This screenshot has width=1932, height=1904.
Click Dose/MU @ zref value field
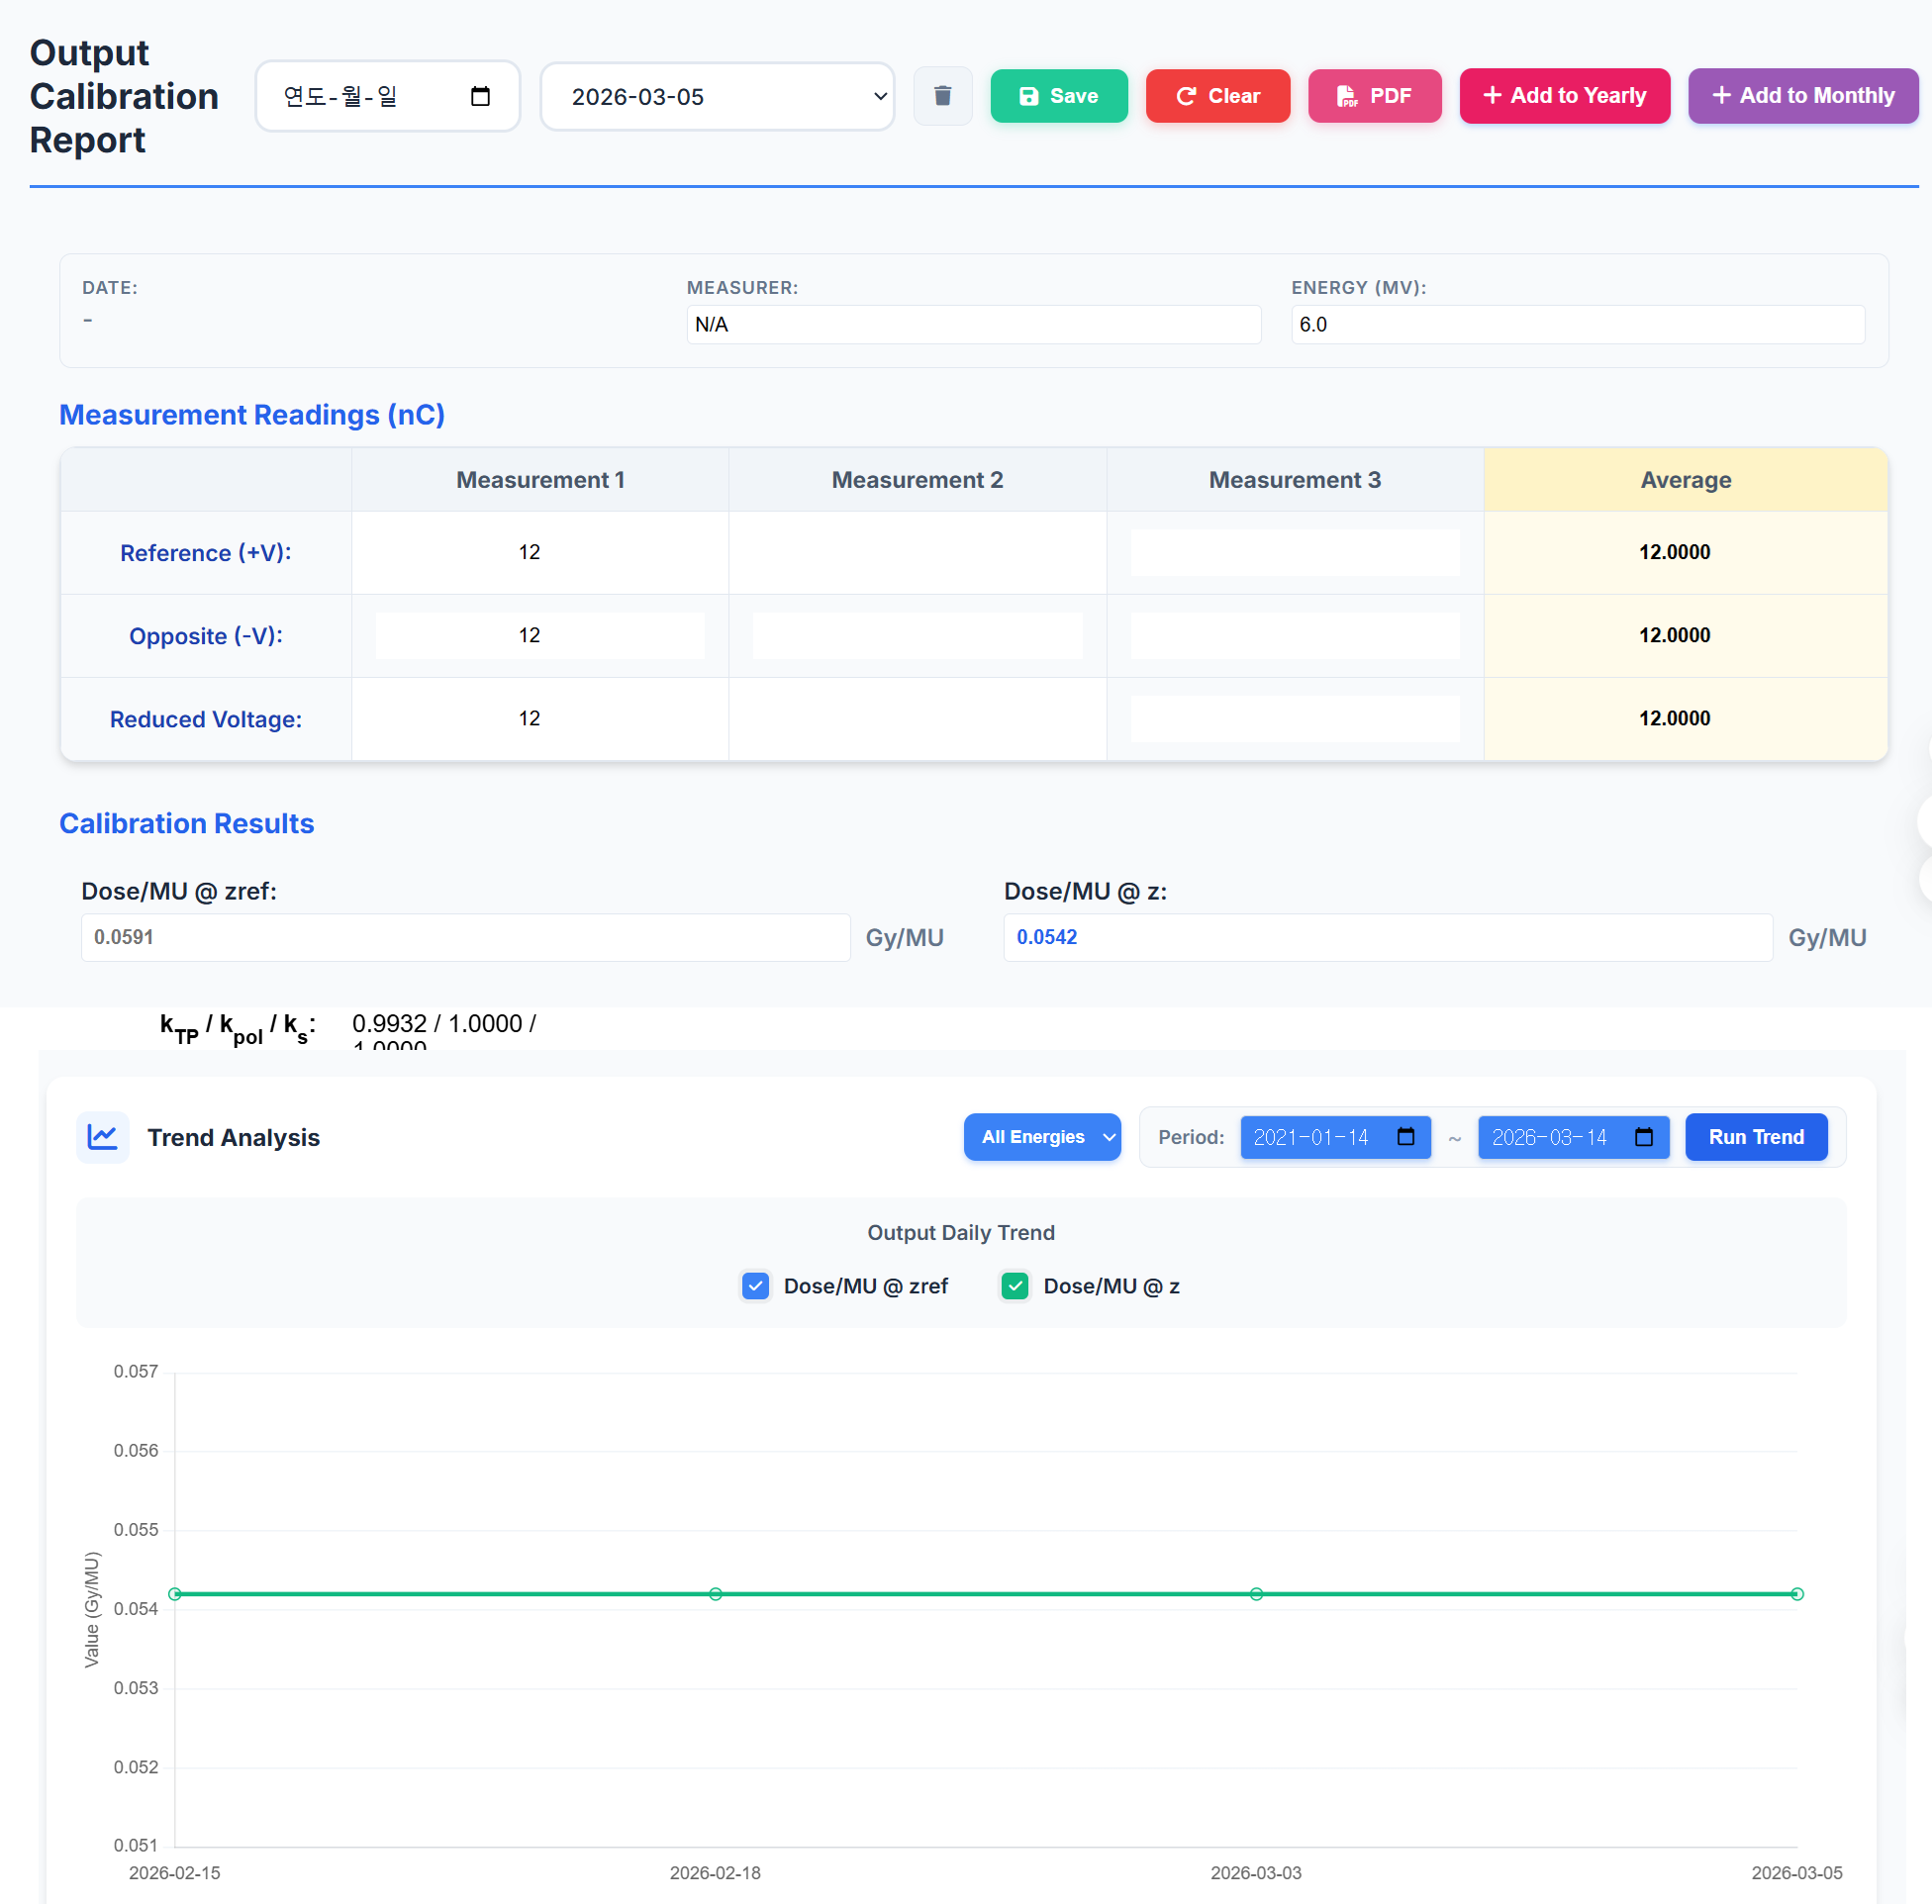point(465,937)
